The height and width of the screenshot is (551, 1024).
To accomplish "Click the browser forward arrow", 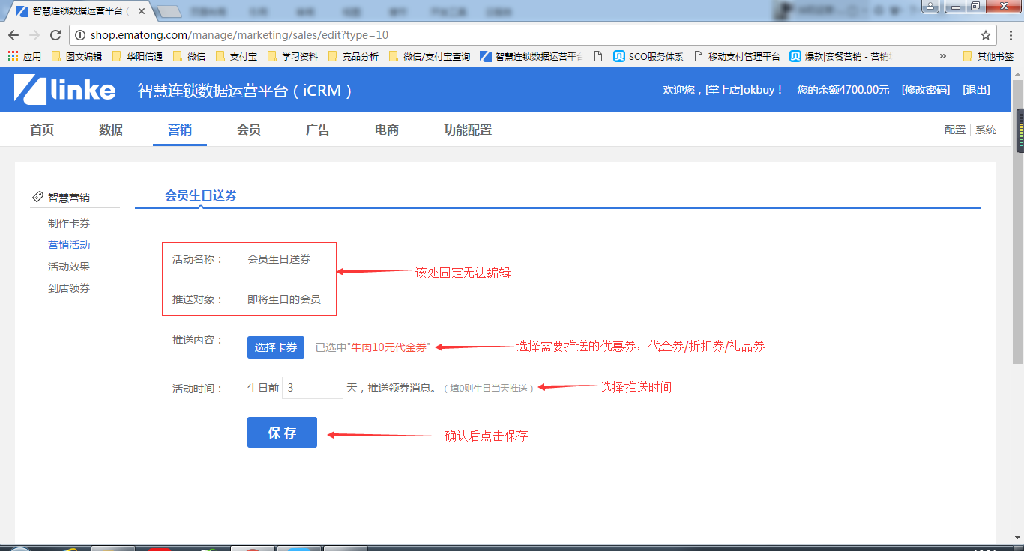I will tap(35, 35).
